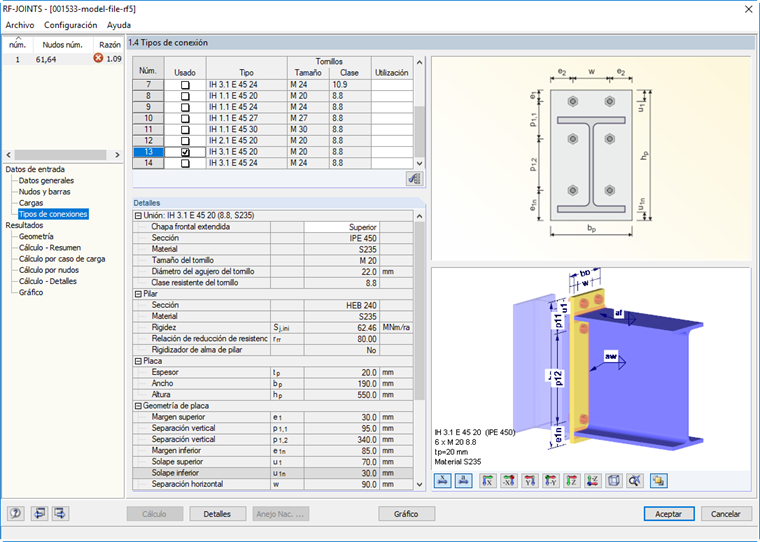Set view in Y direction
This screenshot has width=760, height=542.
[x=530, y=480]
